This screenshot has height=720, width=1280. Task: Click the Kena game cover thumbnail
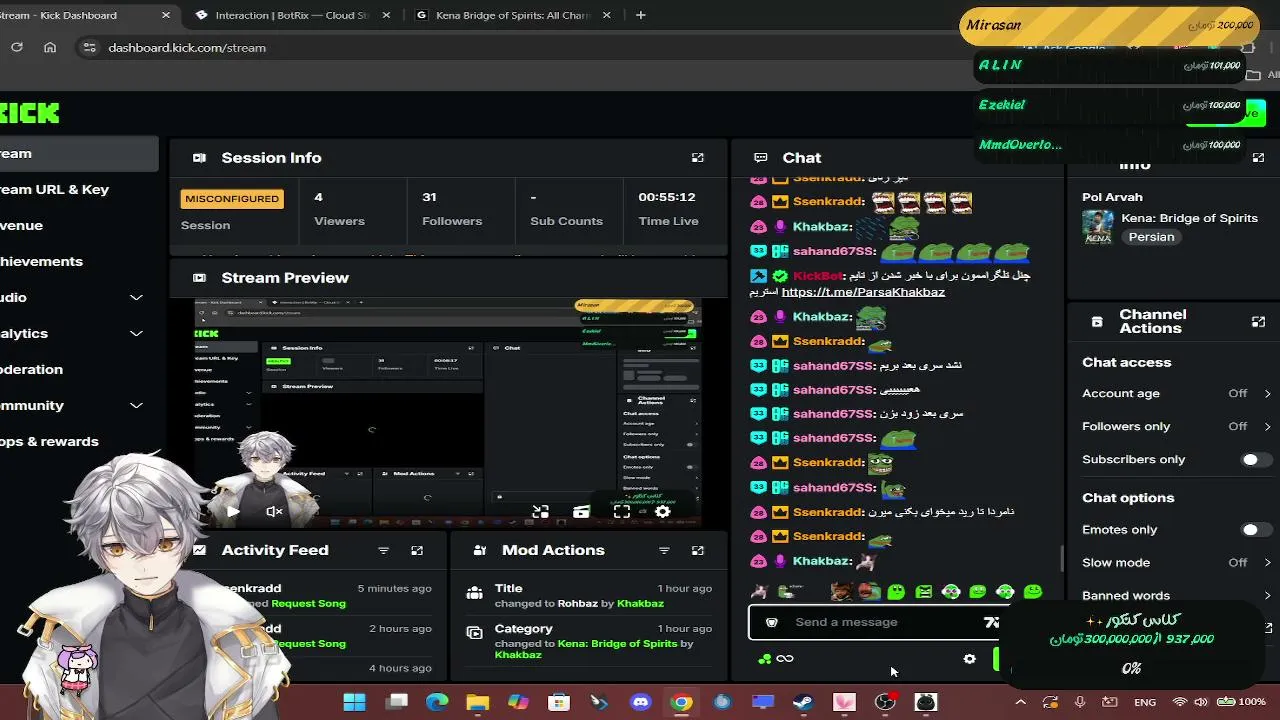[1098, 227]
